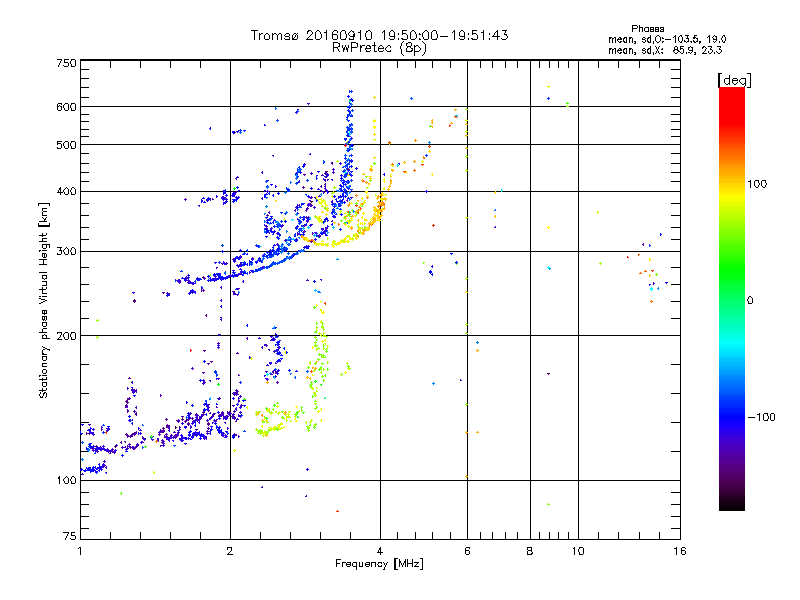Click the 'Stationary phase Virtual Height [km]' axis label
800x600 pixels.
(x=44, y=300)
